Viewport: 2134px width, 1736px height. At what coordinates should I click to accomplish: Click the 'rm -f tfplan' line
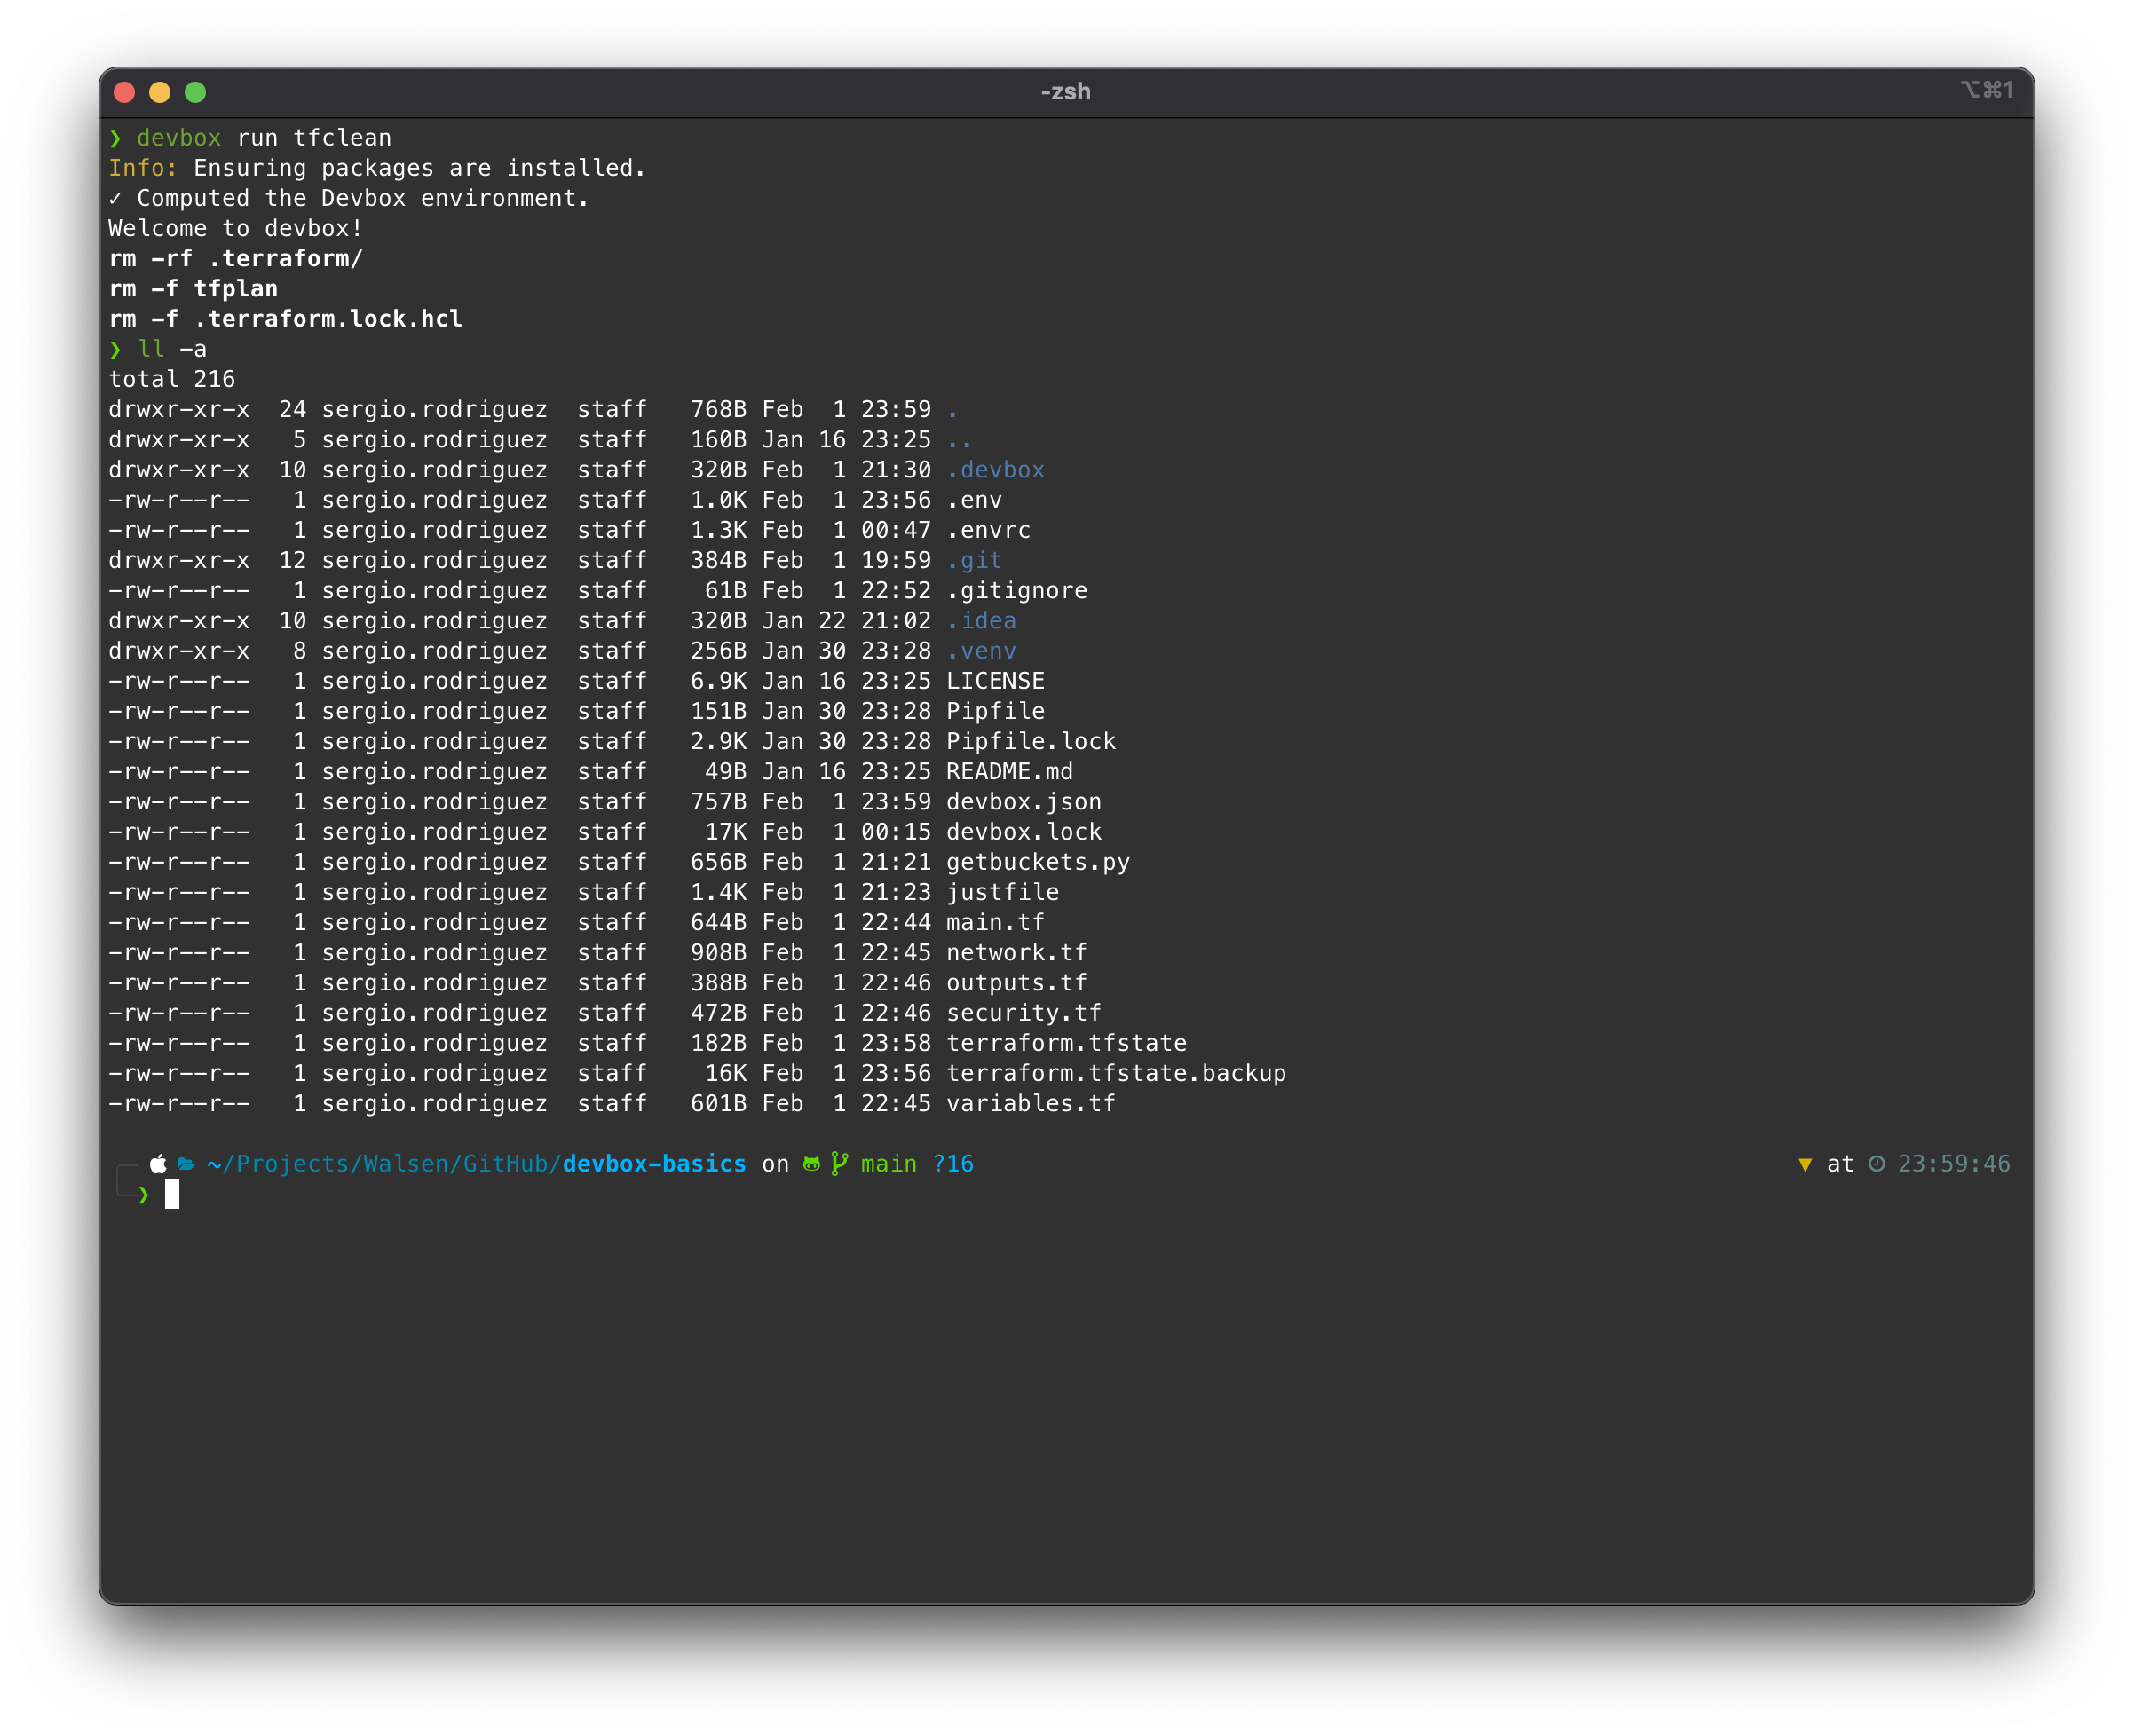click(x=193, y=289)
